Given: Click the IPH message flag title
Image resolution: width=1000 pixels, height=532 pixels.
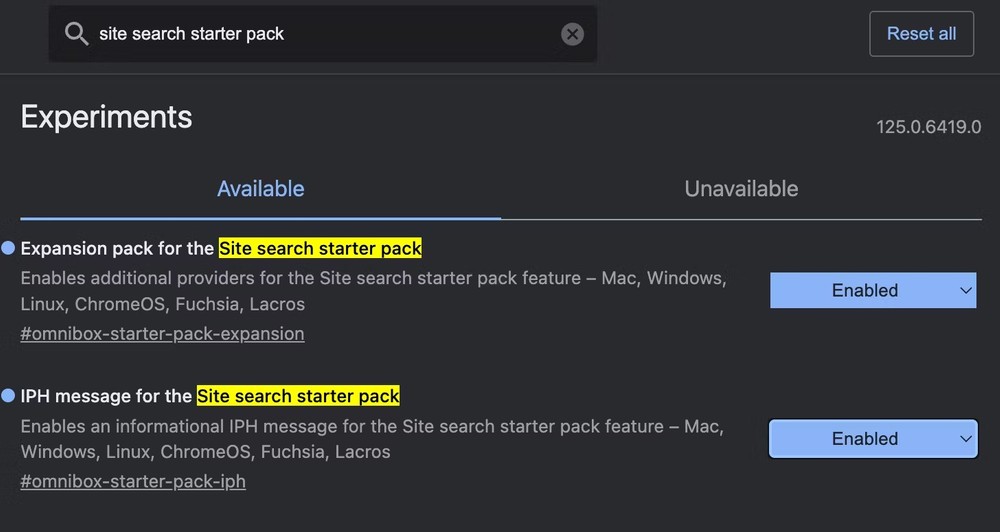Looking at the screenshot, I should [x=210, y=396].
